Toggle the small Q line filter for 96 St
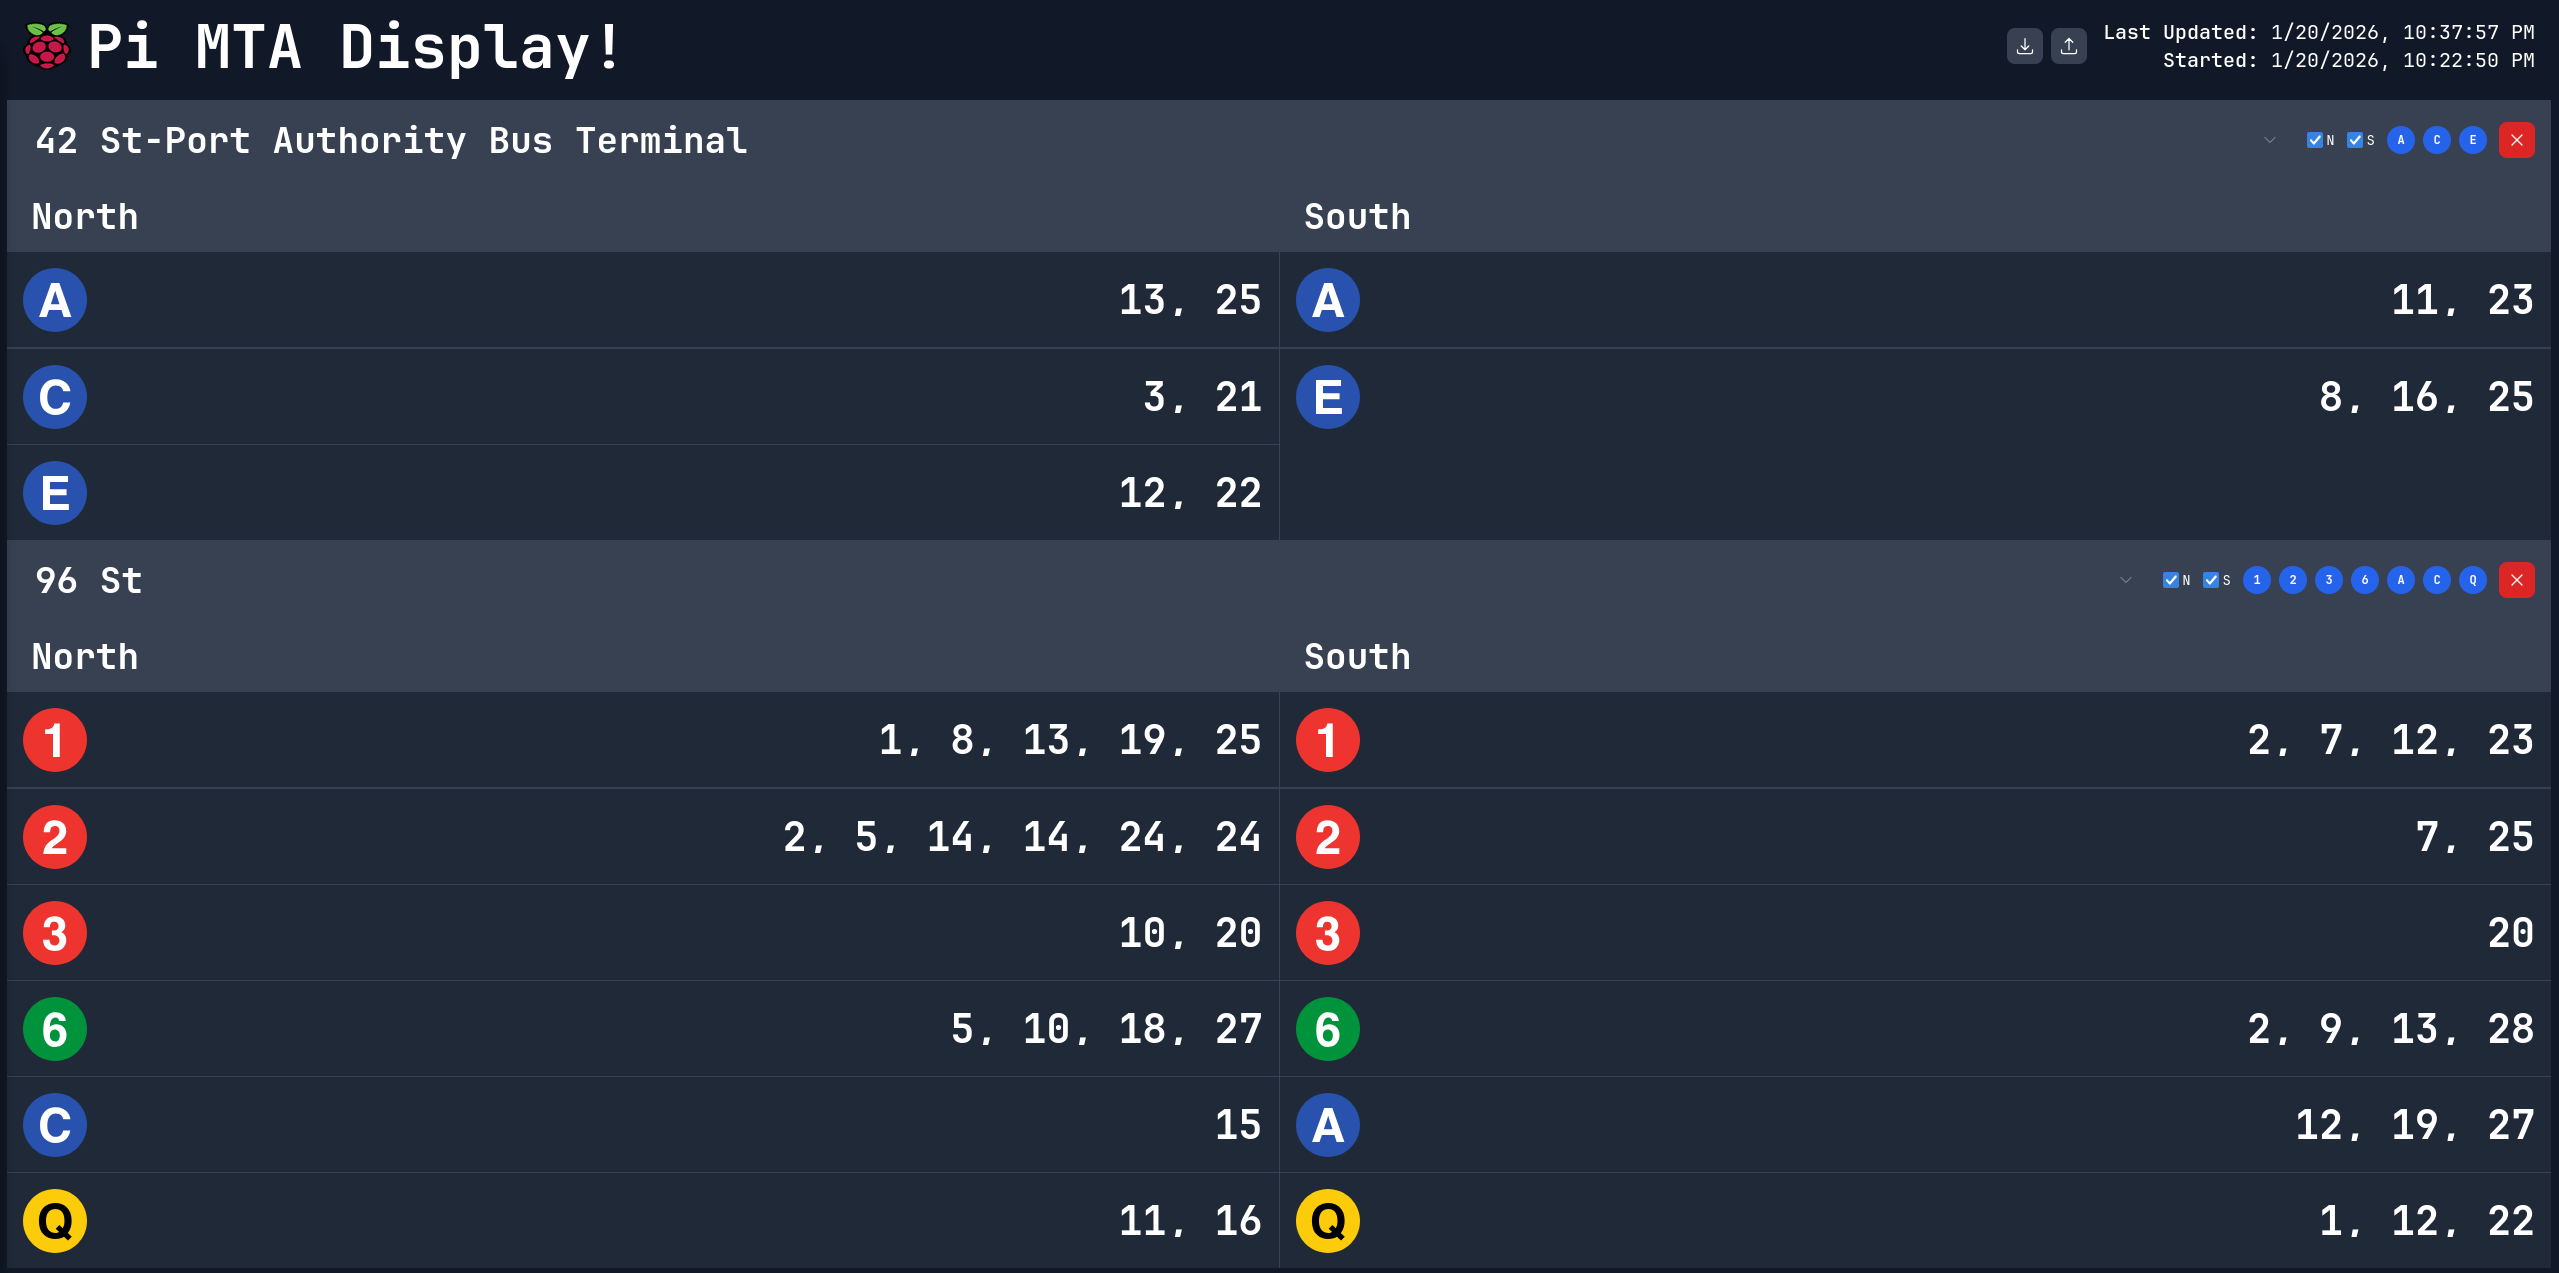This screenshot has height=1273, width=2559. (x=2472, y=580)
